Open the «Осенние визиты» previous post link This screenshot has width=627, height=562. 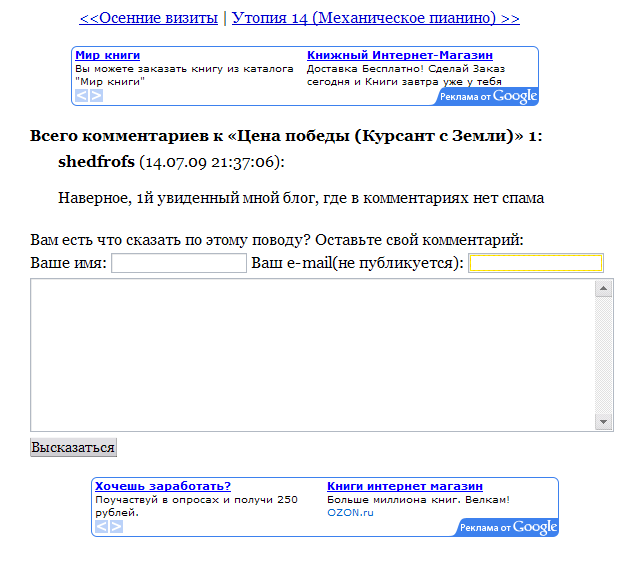tap(148, 18)
